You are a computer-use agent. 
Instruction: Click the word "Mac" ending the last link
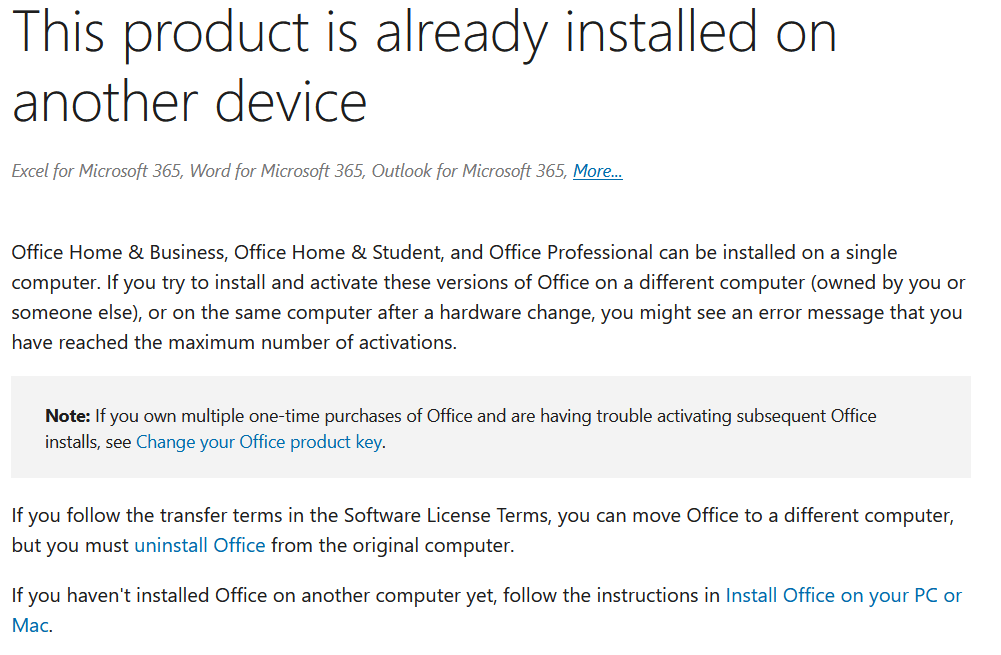(28, 625)
